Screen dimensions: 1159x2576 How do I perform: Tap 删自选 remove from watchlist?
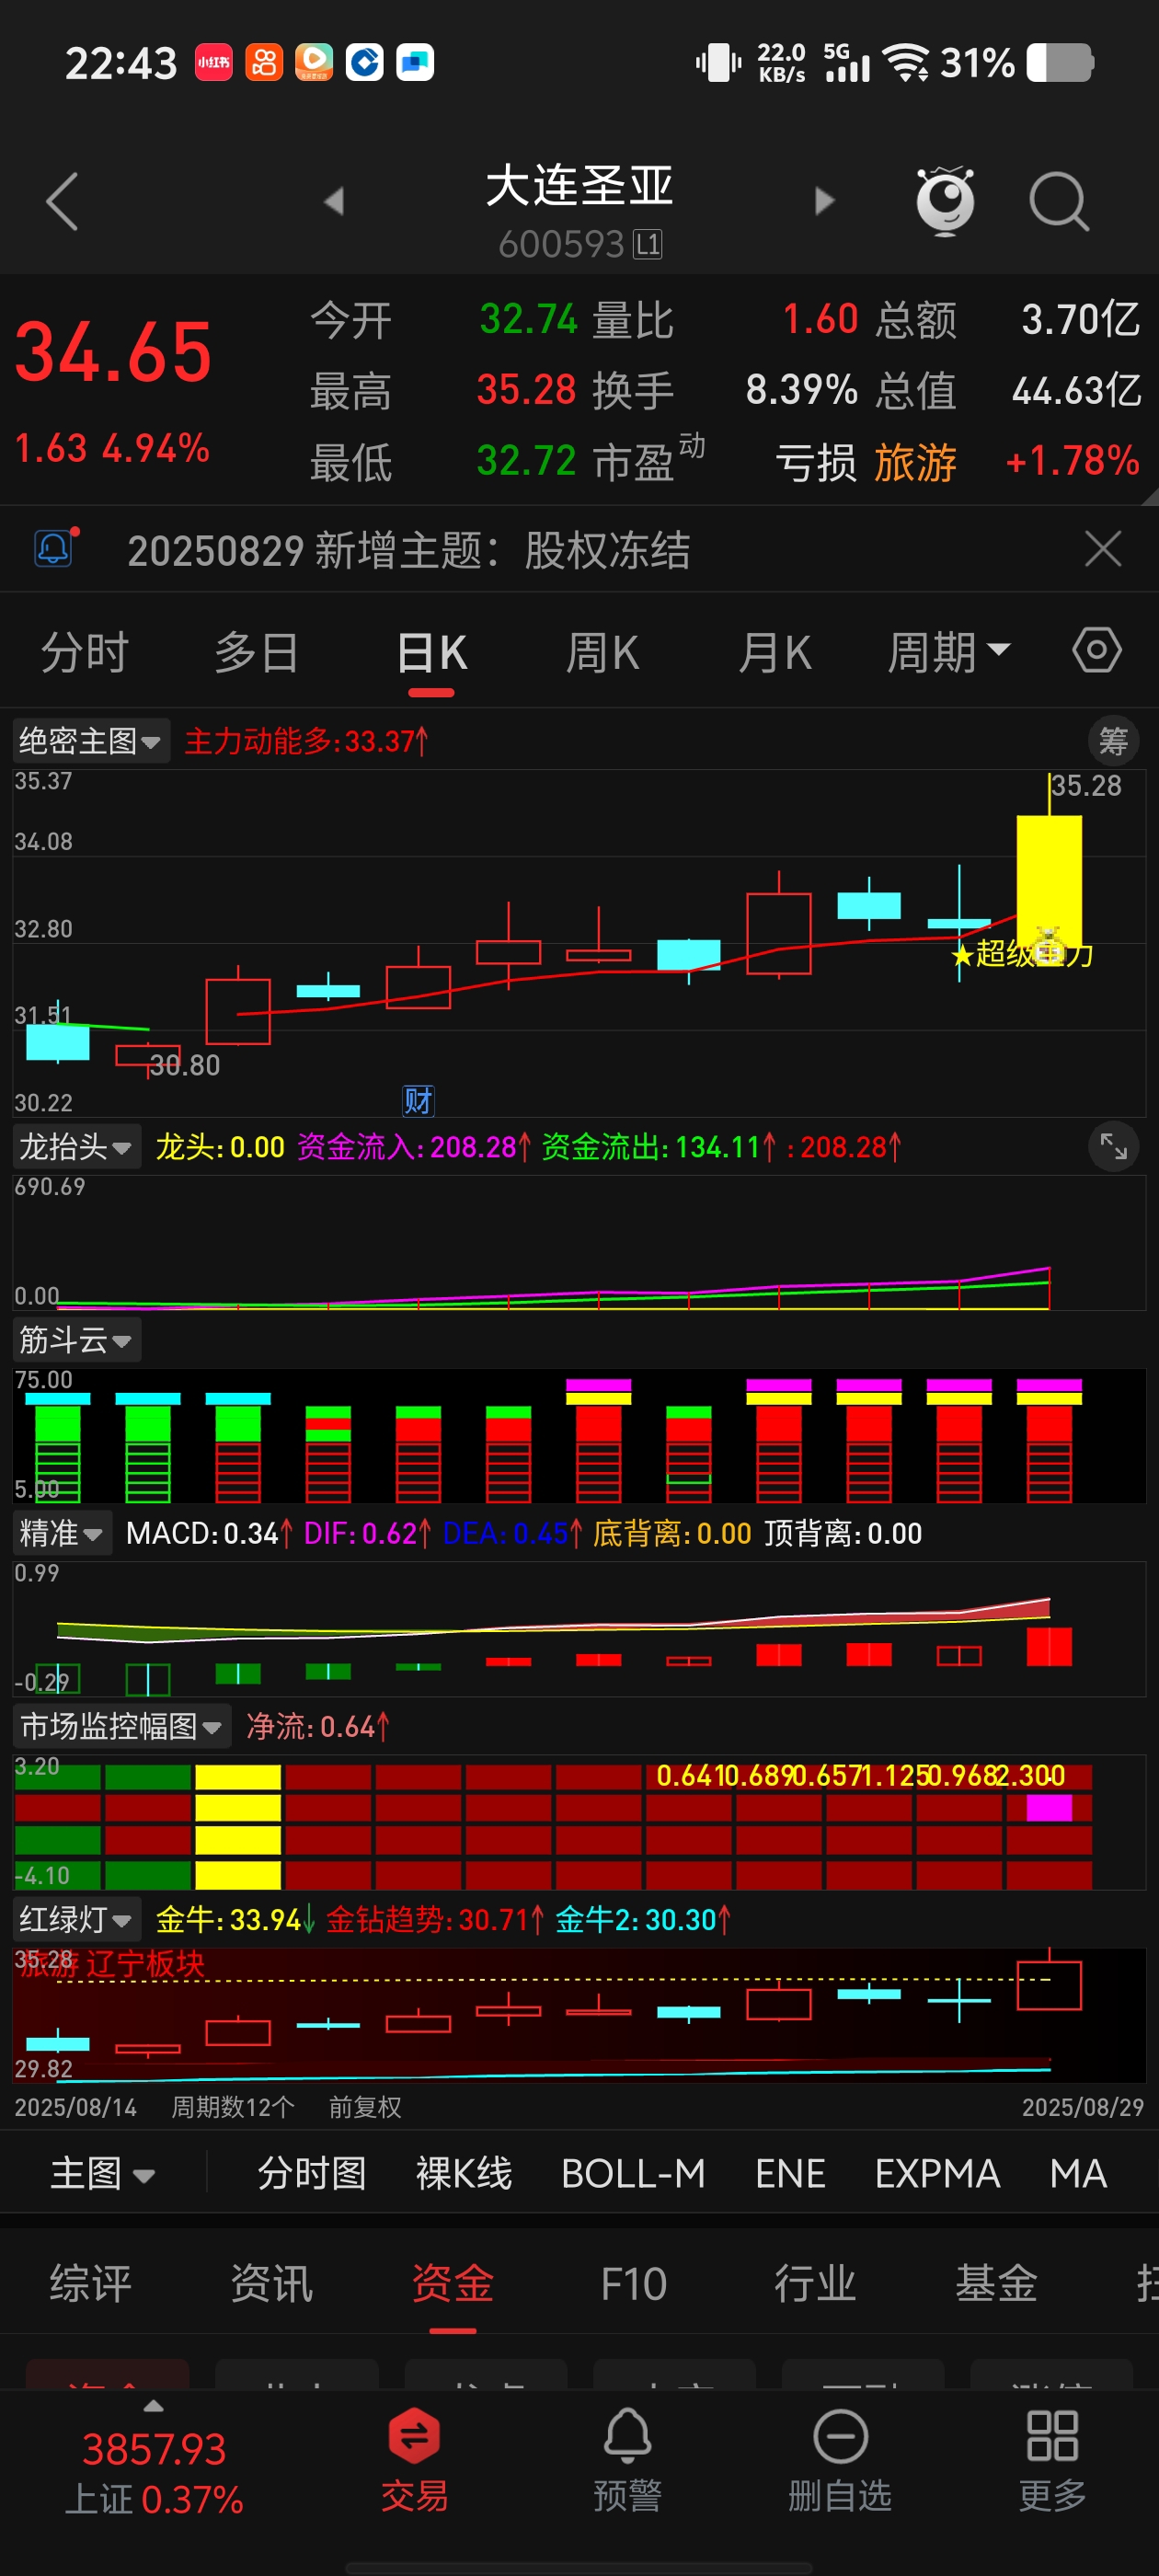pyautogui.click(x=840, y=2459)
